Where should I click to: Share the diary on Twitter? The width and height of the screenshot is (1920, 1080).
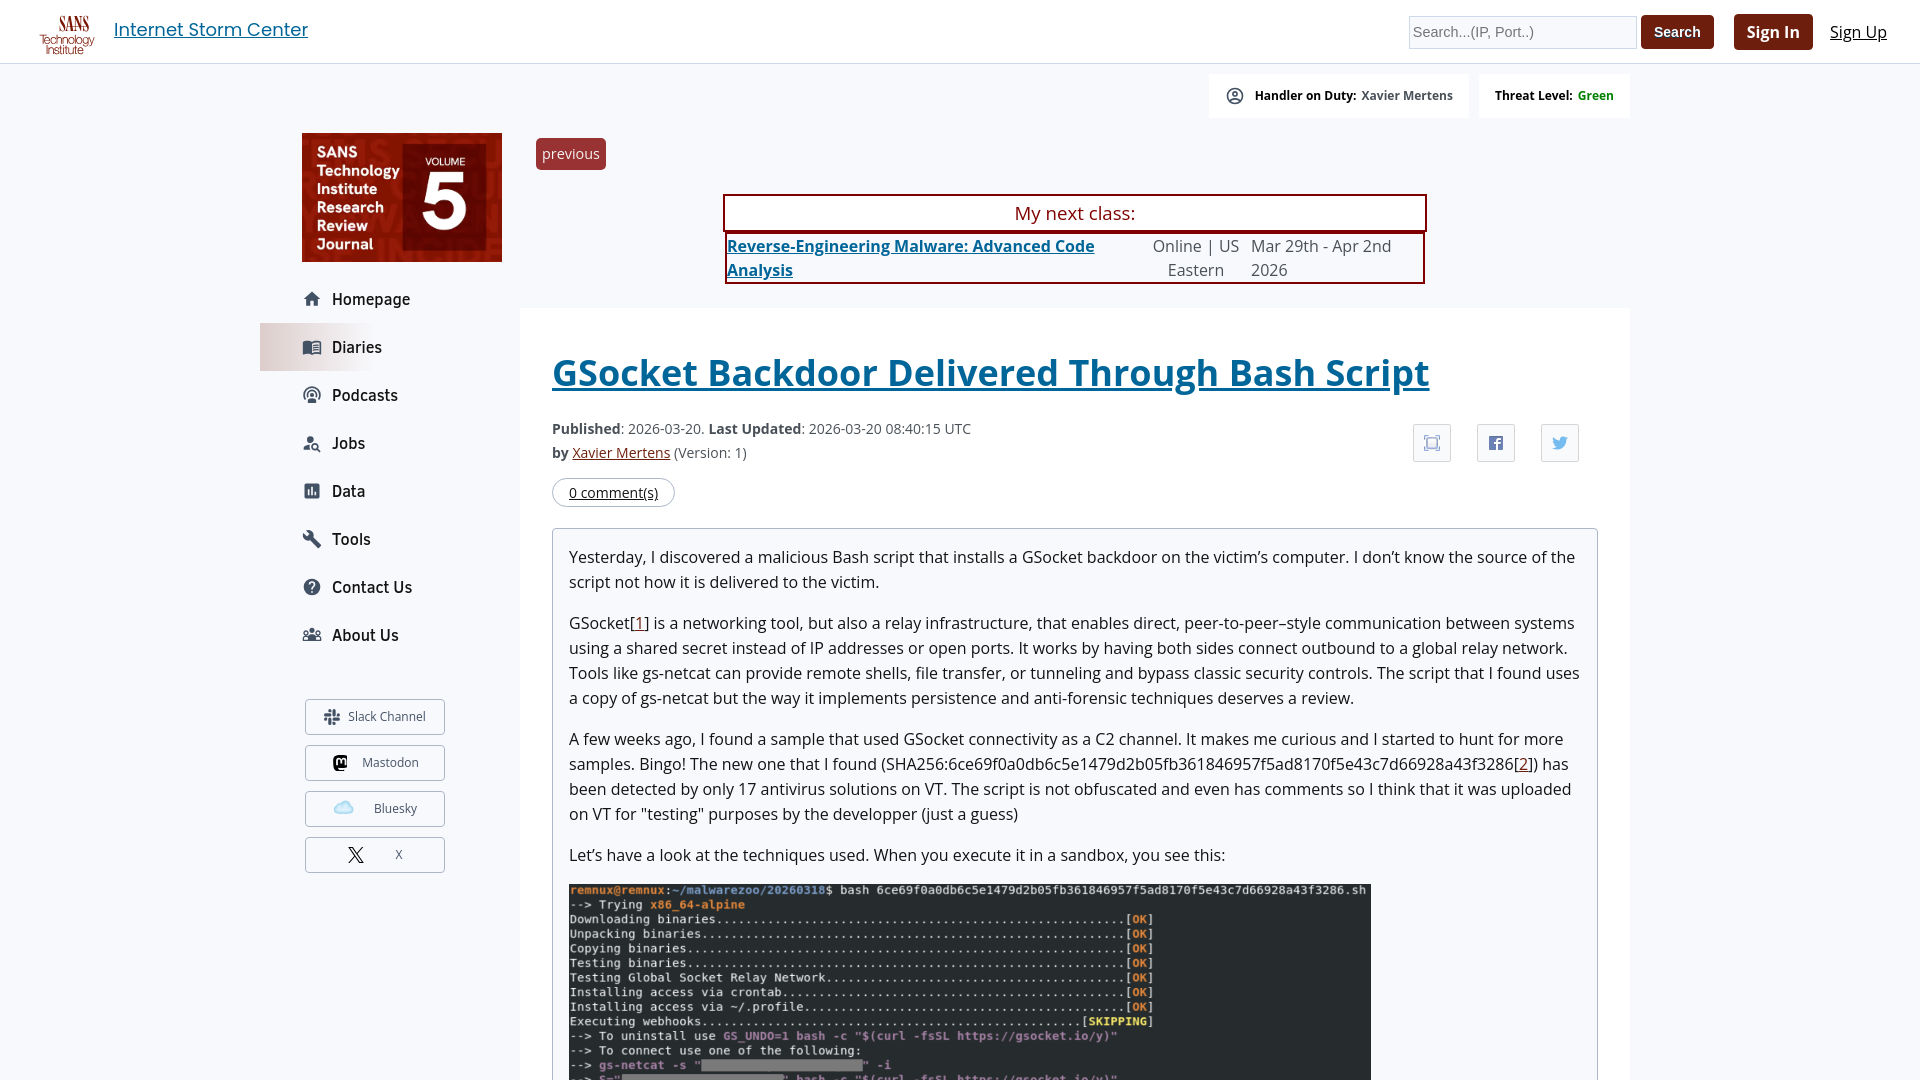[1559, 443]
